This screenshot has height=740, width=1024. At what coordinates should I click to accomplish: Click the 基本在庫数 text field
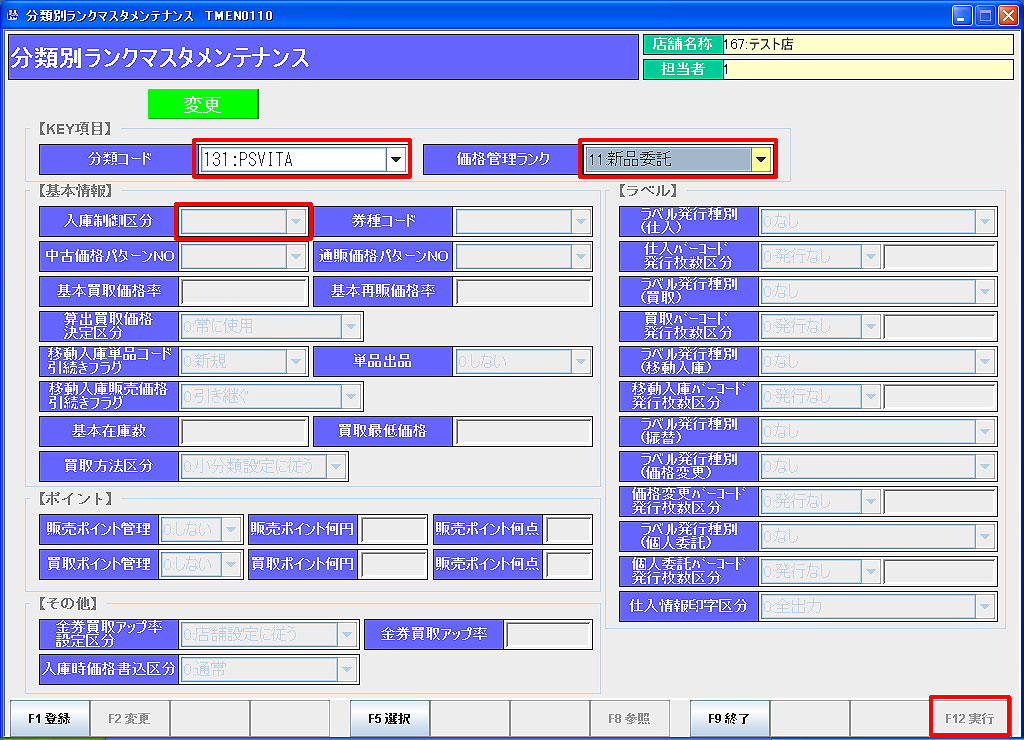click(x=244, y=431)
